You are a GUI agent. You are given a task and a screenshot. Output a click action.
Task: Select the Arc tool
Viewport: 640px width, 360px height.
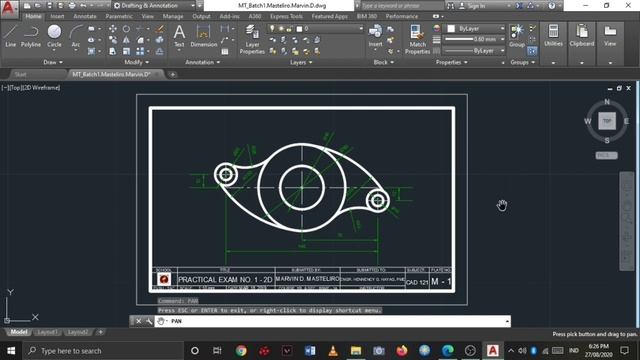tap(76, 36)
